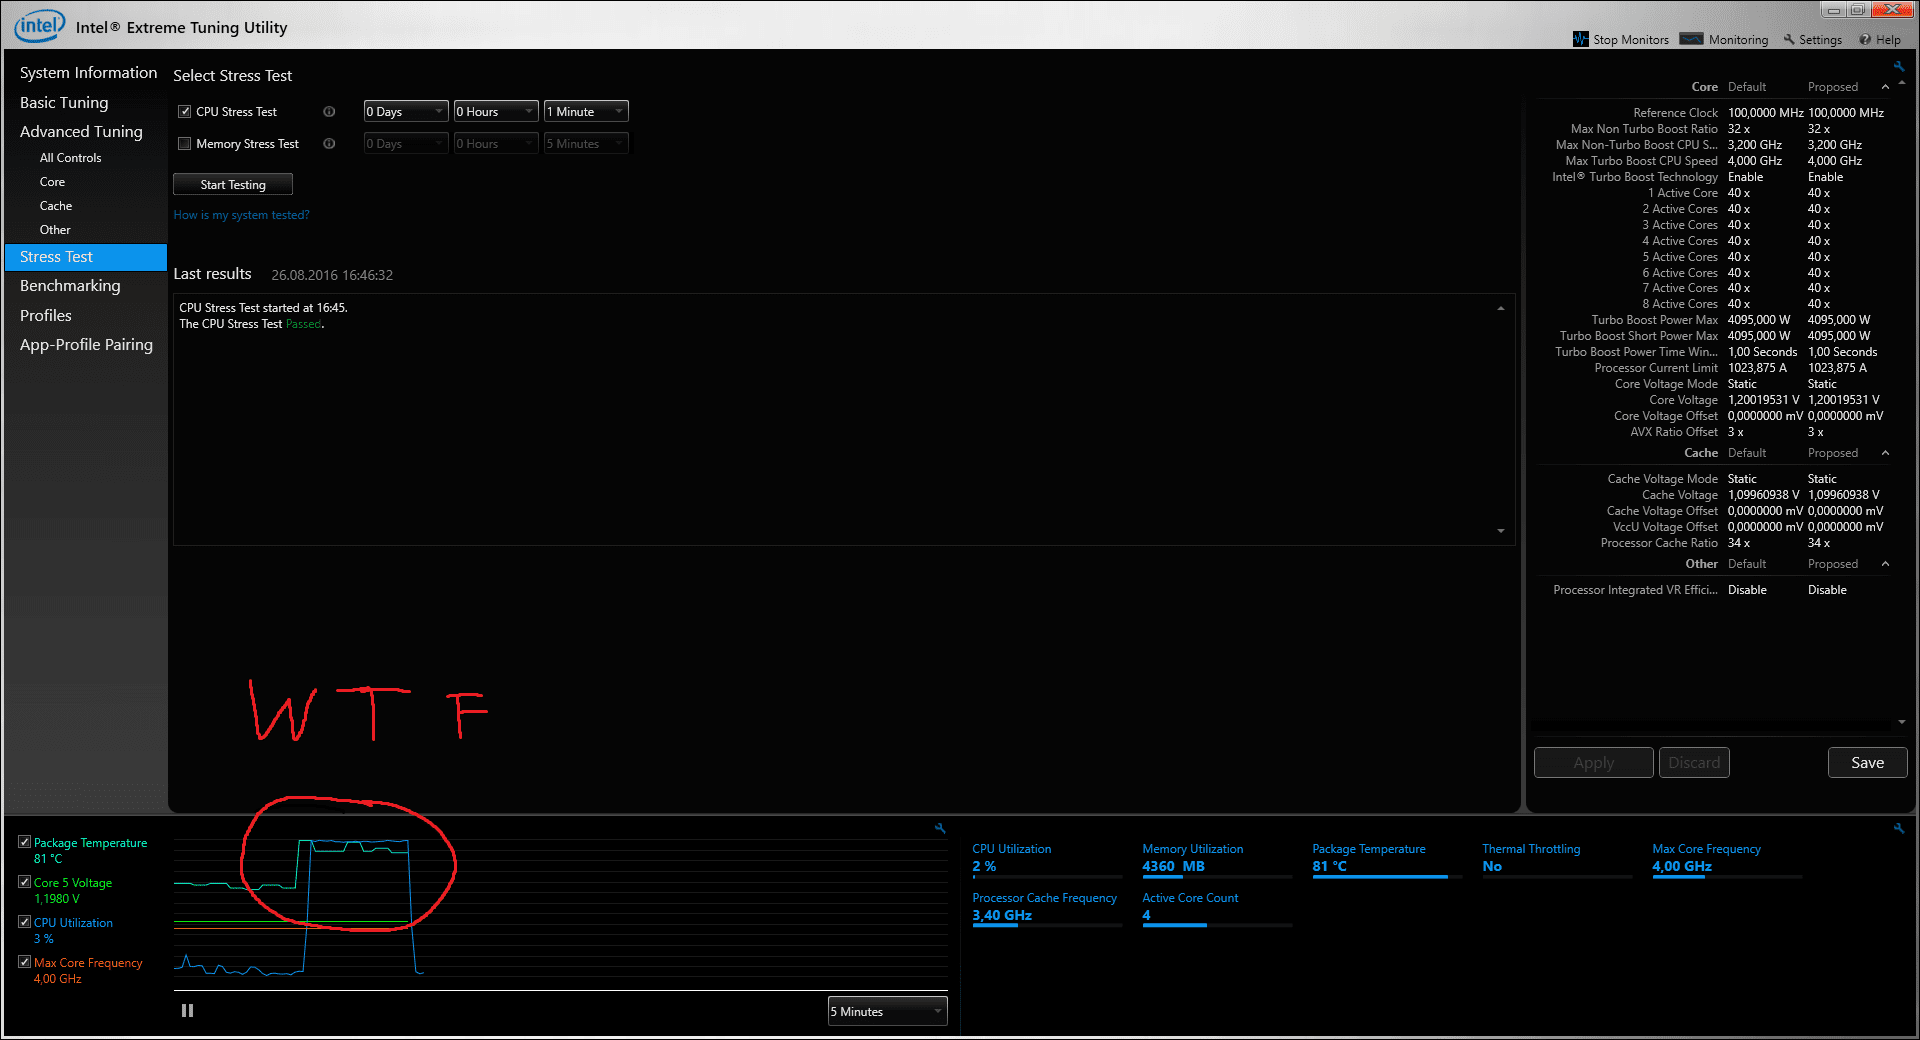Collapse the Other settings section
Image resolution: width=1920 pixels, height=1040 pixels.
click(x=1885, y=565)
